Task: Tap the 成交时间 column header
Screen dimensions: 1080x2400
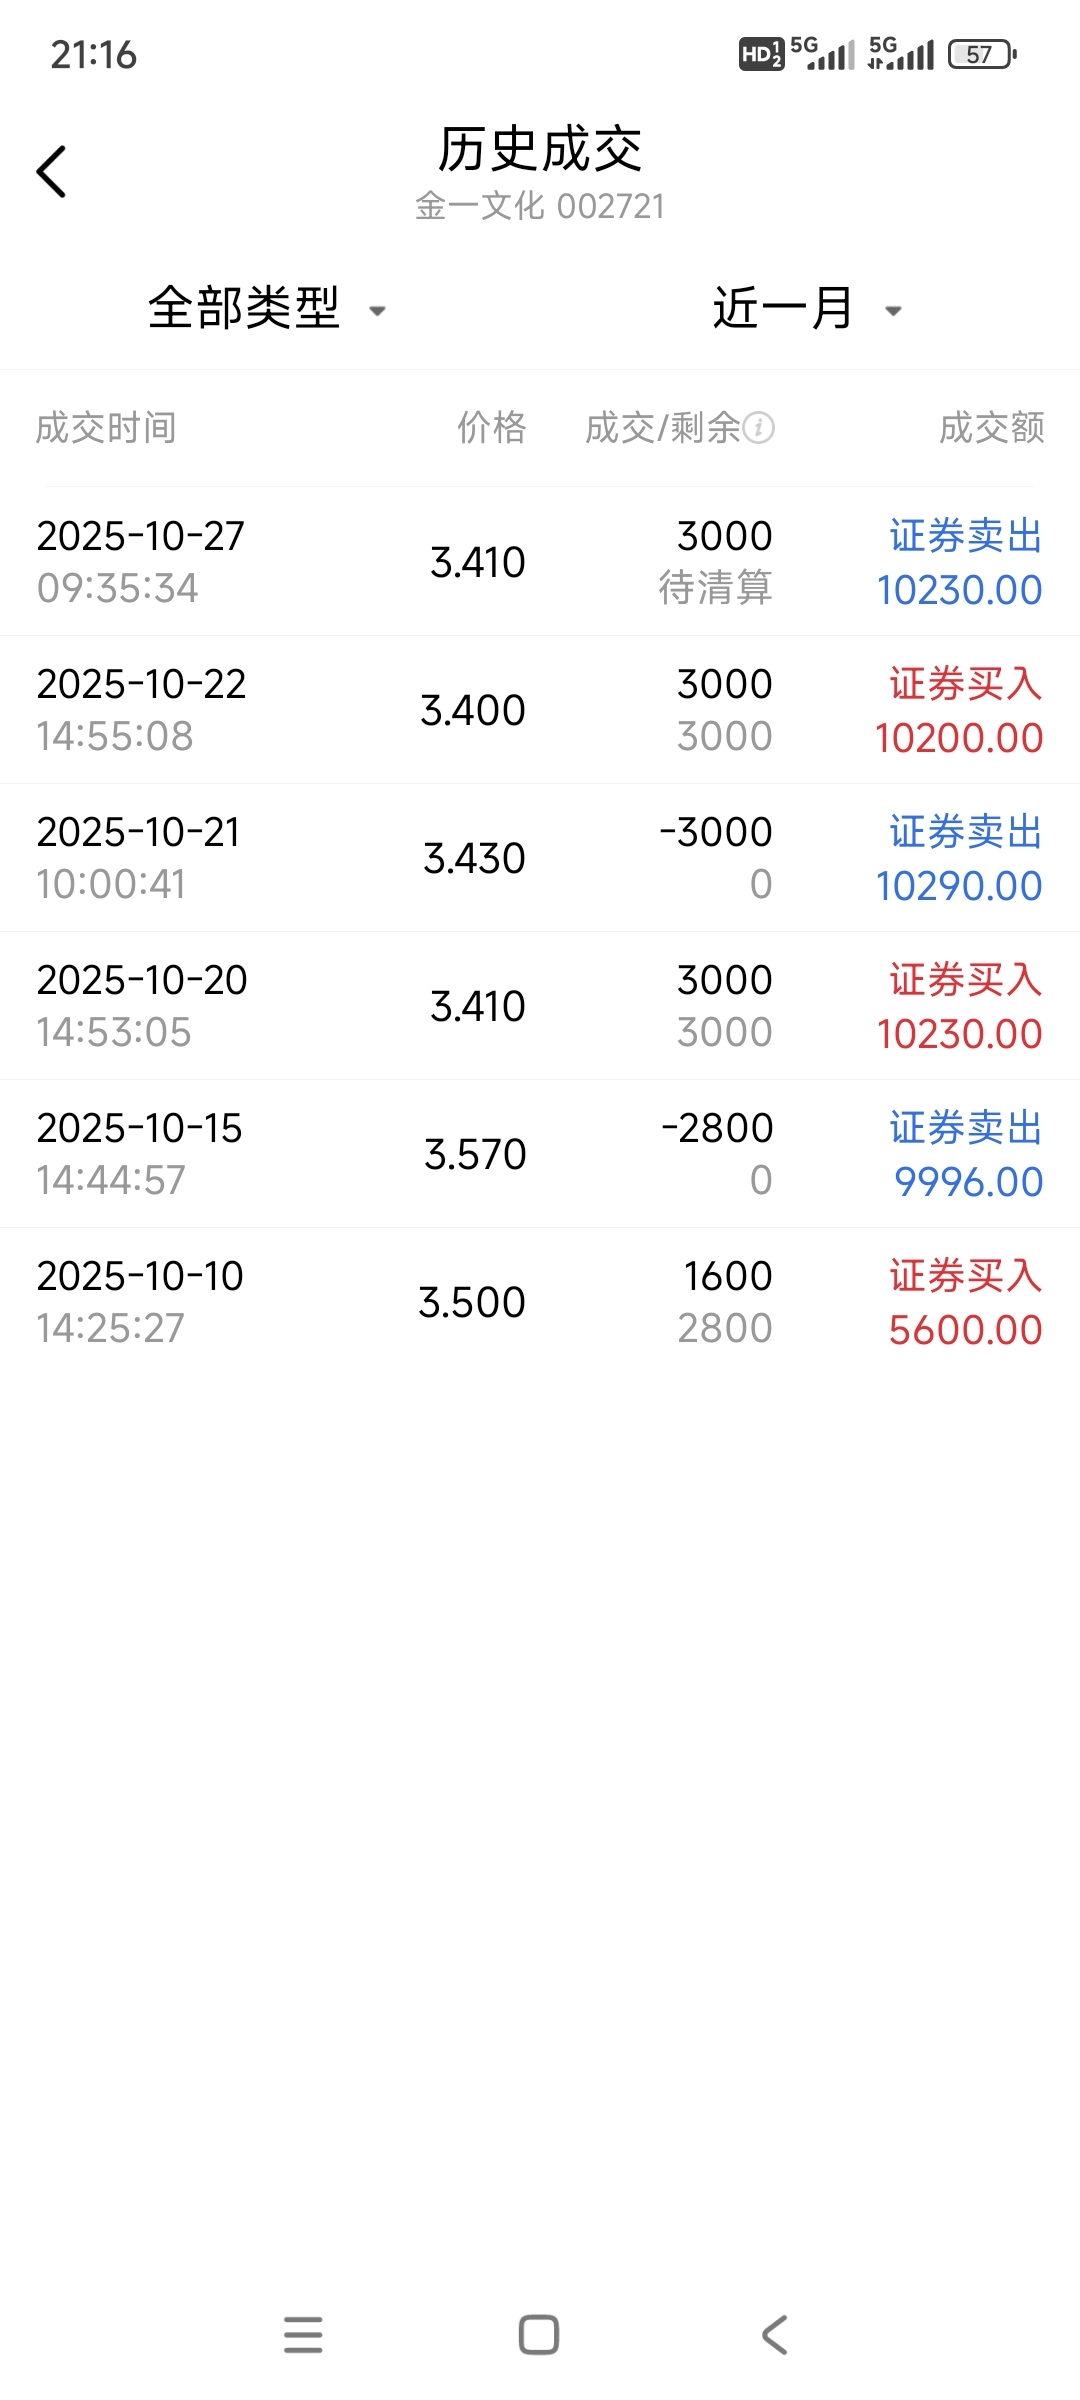Action: pyautogui.click(x=106, y=428)
